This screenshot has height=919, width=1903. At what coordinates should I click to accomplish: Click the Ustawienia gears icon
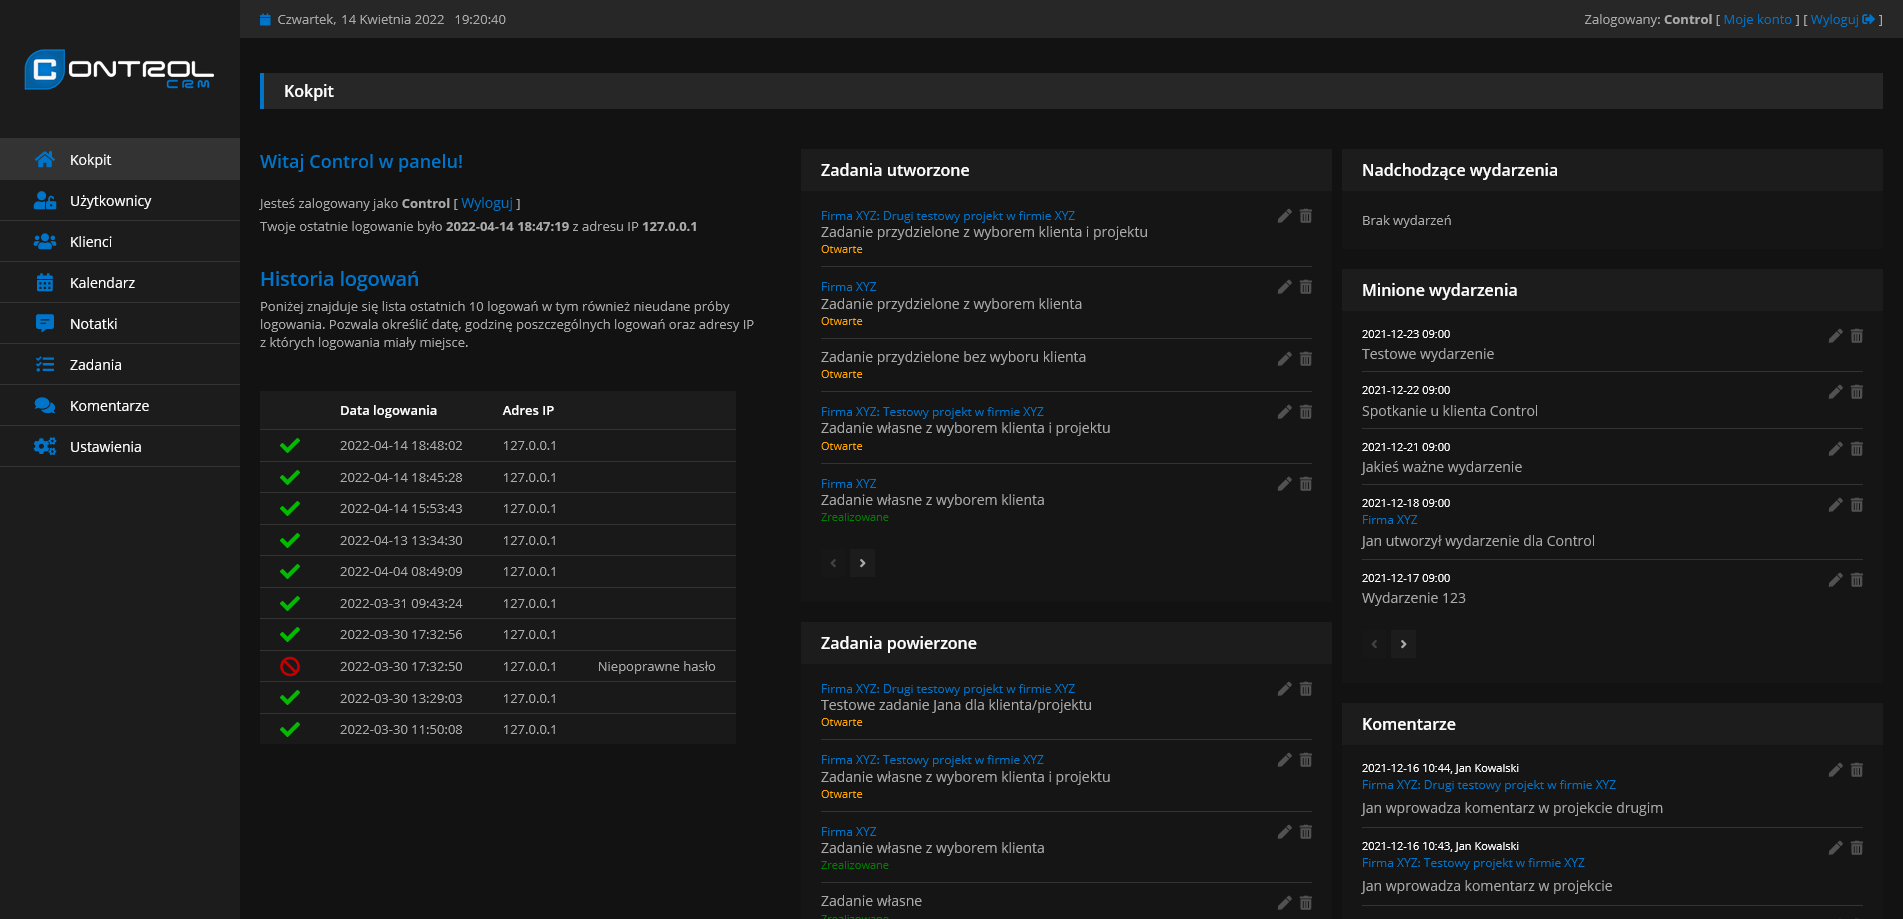pyautogui.click(x=45, y=447)
